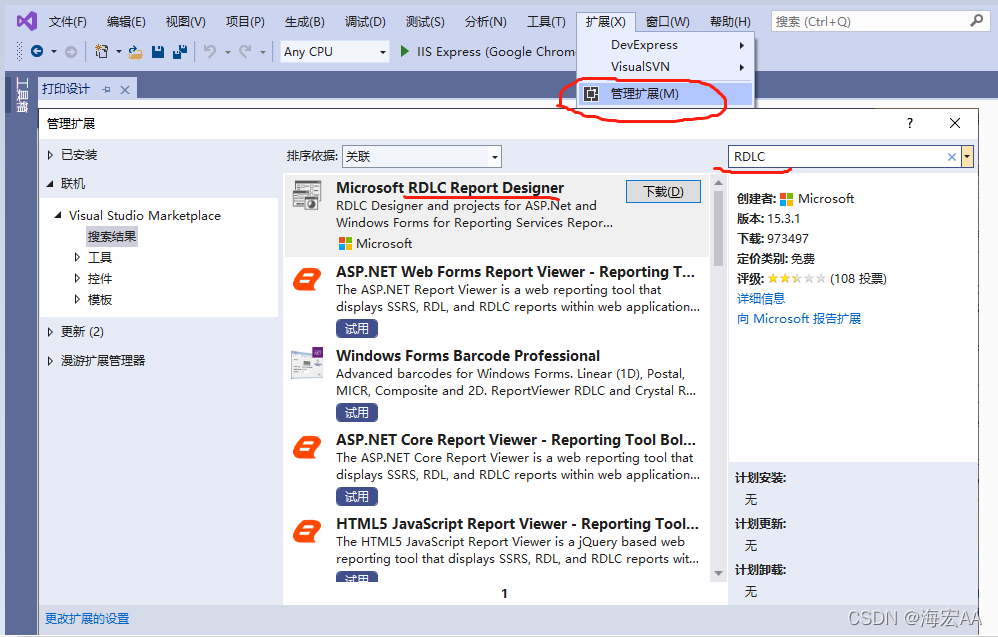The image size is (998, 637).
Task: Select the Microsoft RDLC Report Designer title
Action: (450, 188)
